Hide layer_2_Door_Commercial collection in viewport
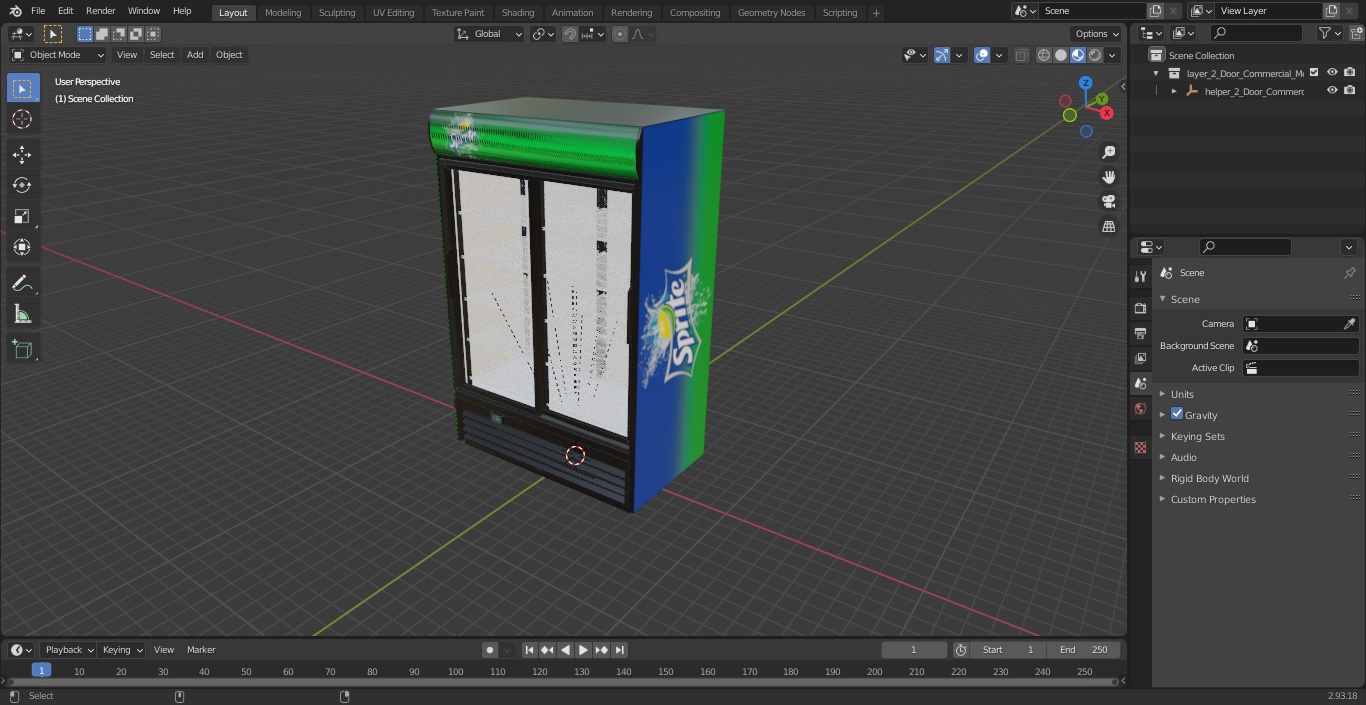 point(1332,73)
